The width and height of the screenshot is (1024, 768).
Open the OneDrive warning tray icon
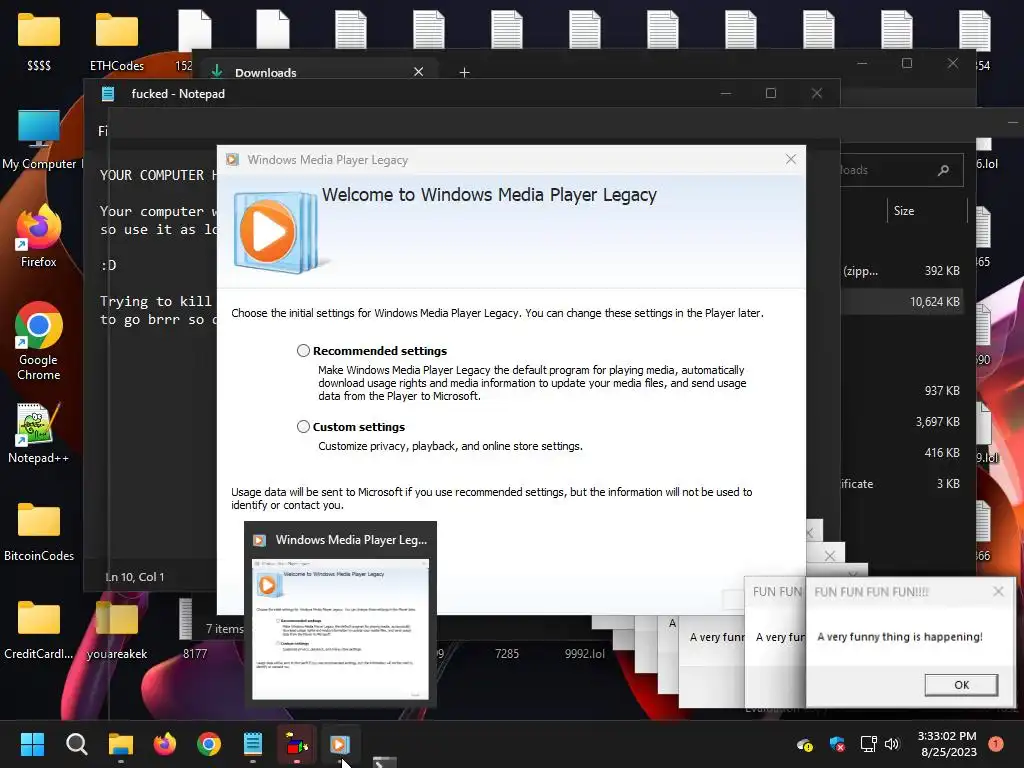pyautogui.click(x=805, y=744)
